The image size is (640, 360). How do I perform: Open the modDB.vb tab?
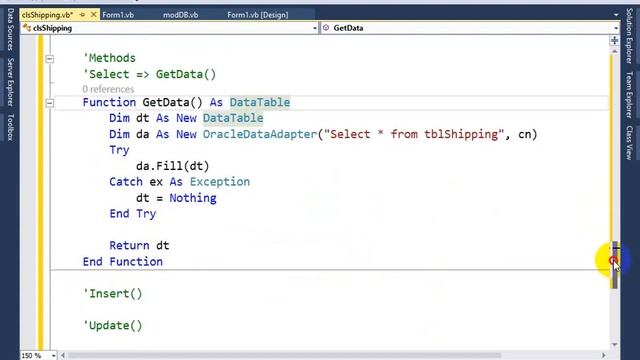180,15
